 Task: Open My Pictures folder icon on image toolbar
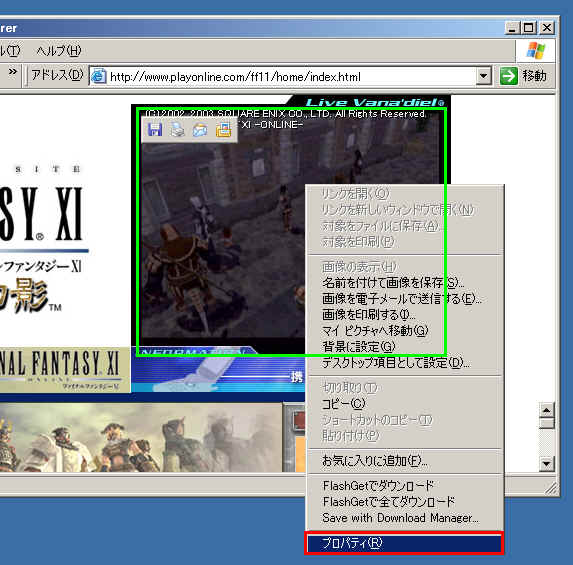(223, 130)
